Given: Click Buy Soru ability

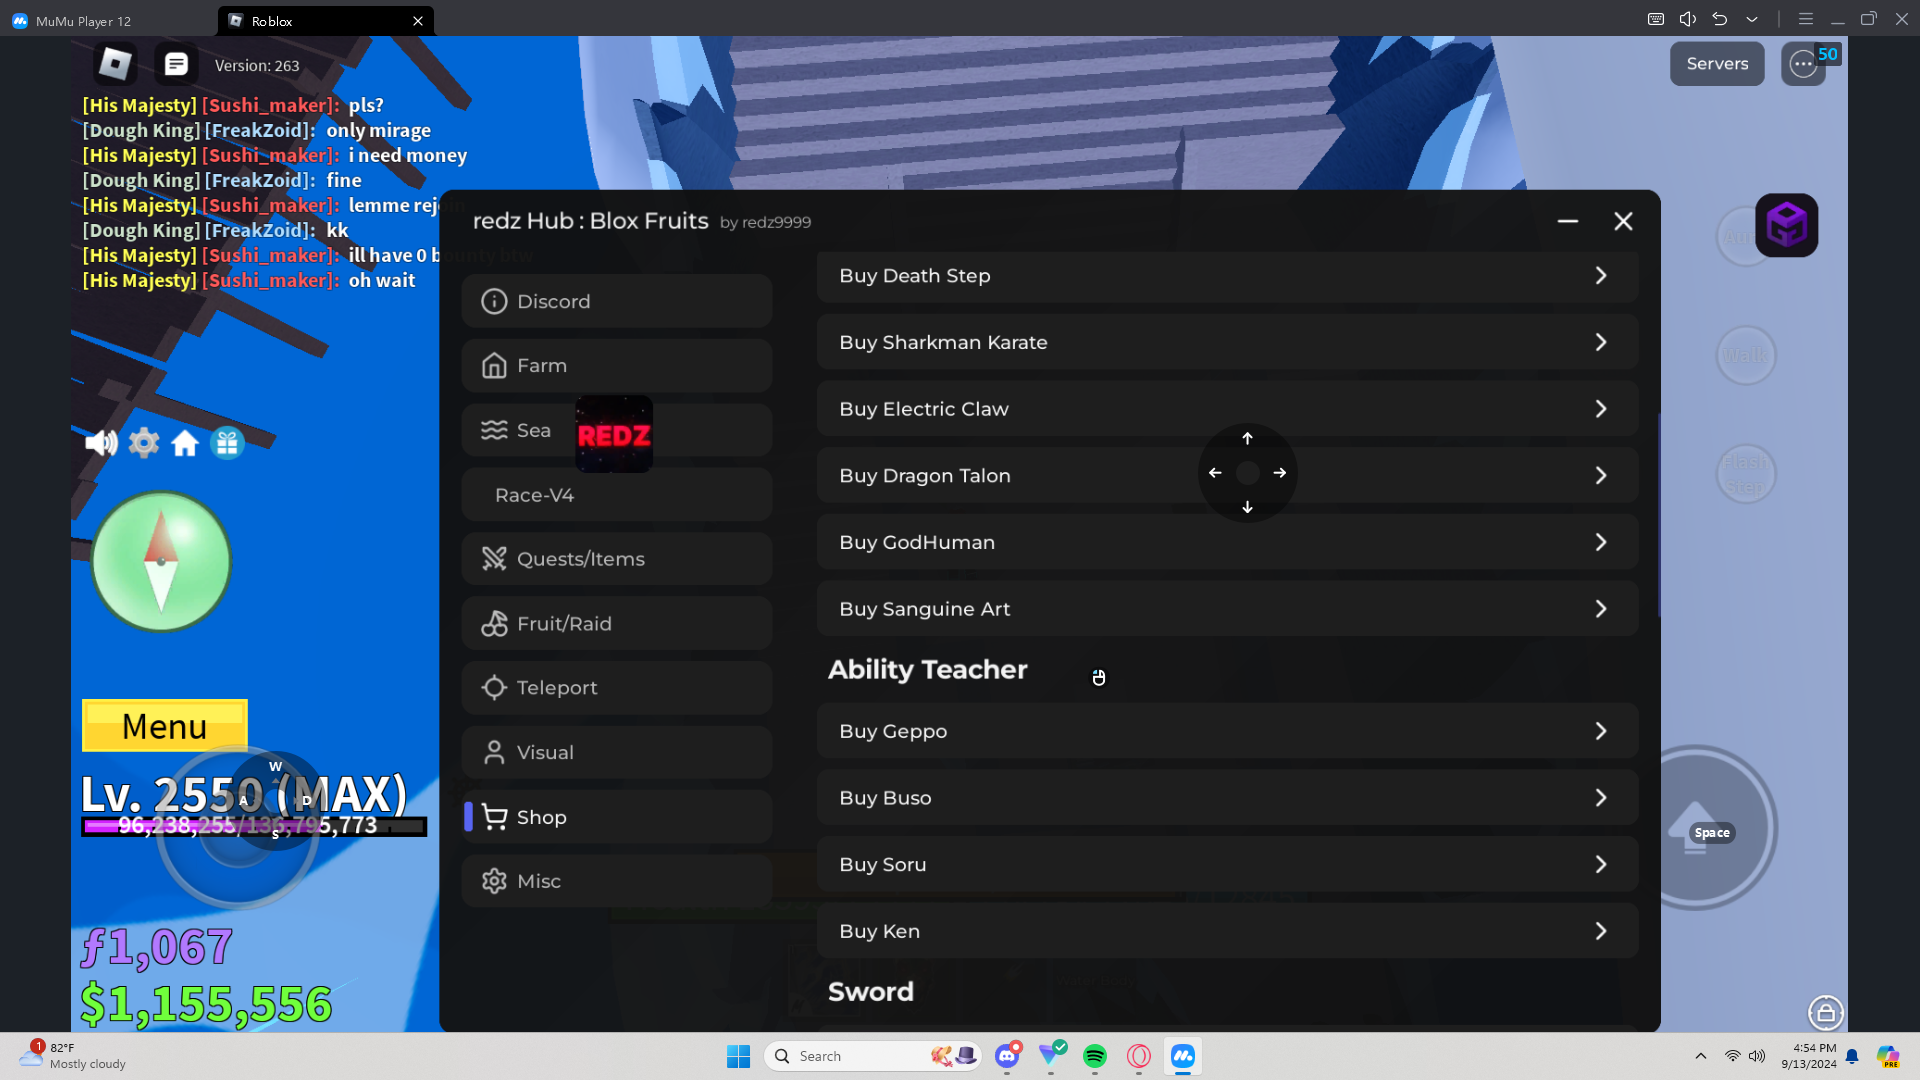Looking at the screenshot, I should (1227, 864).
